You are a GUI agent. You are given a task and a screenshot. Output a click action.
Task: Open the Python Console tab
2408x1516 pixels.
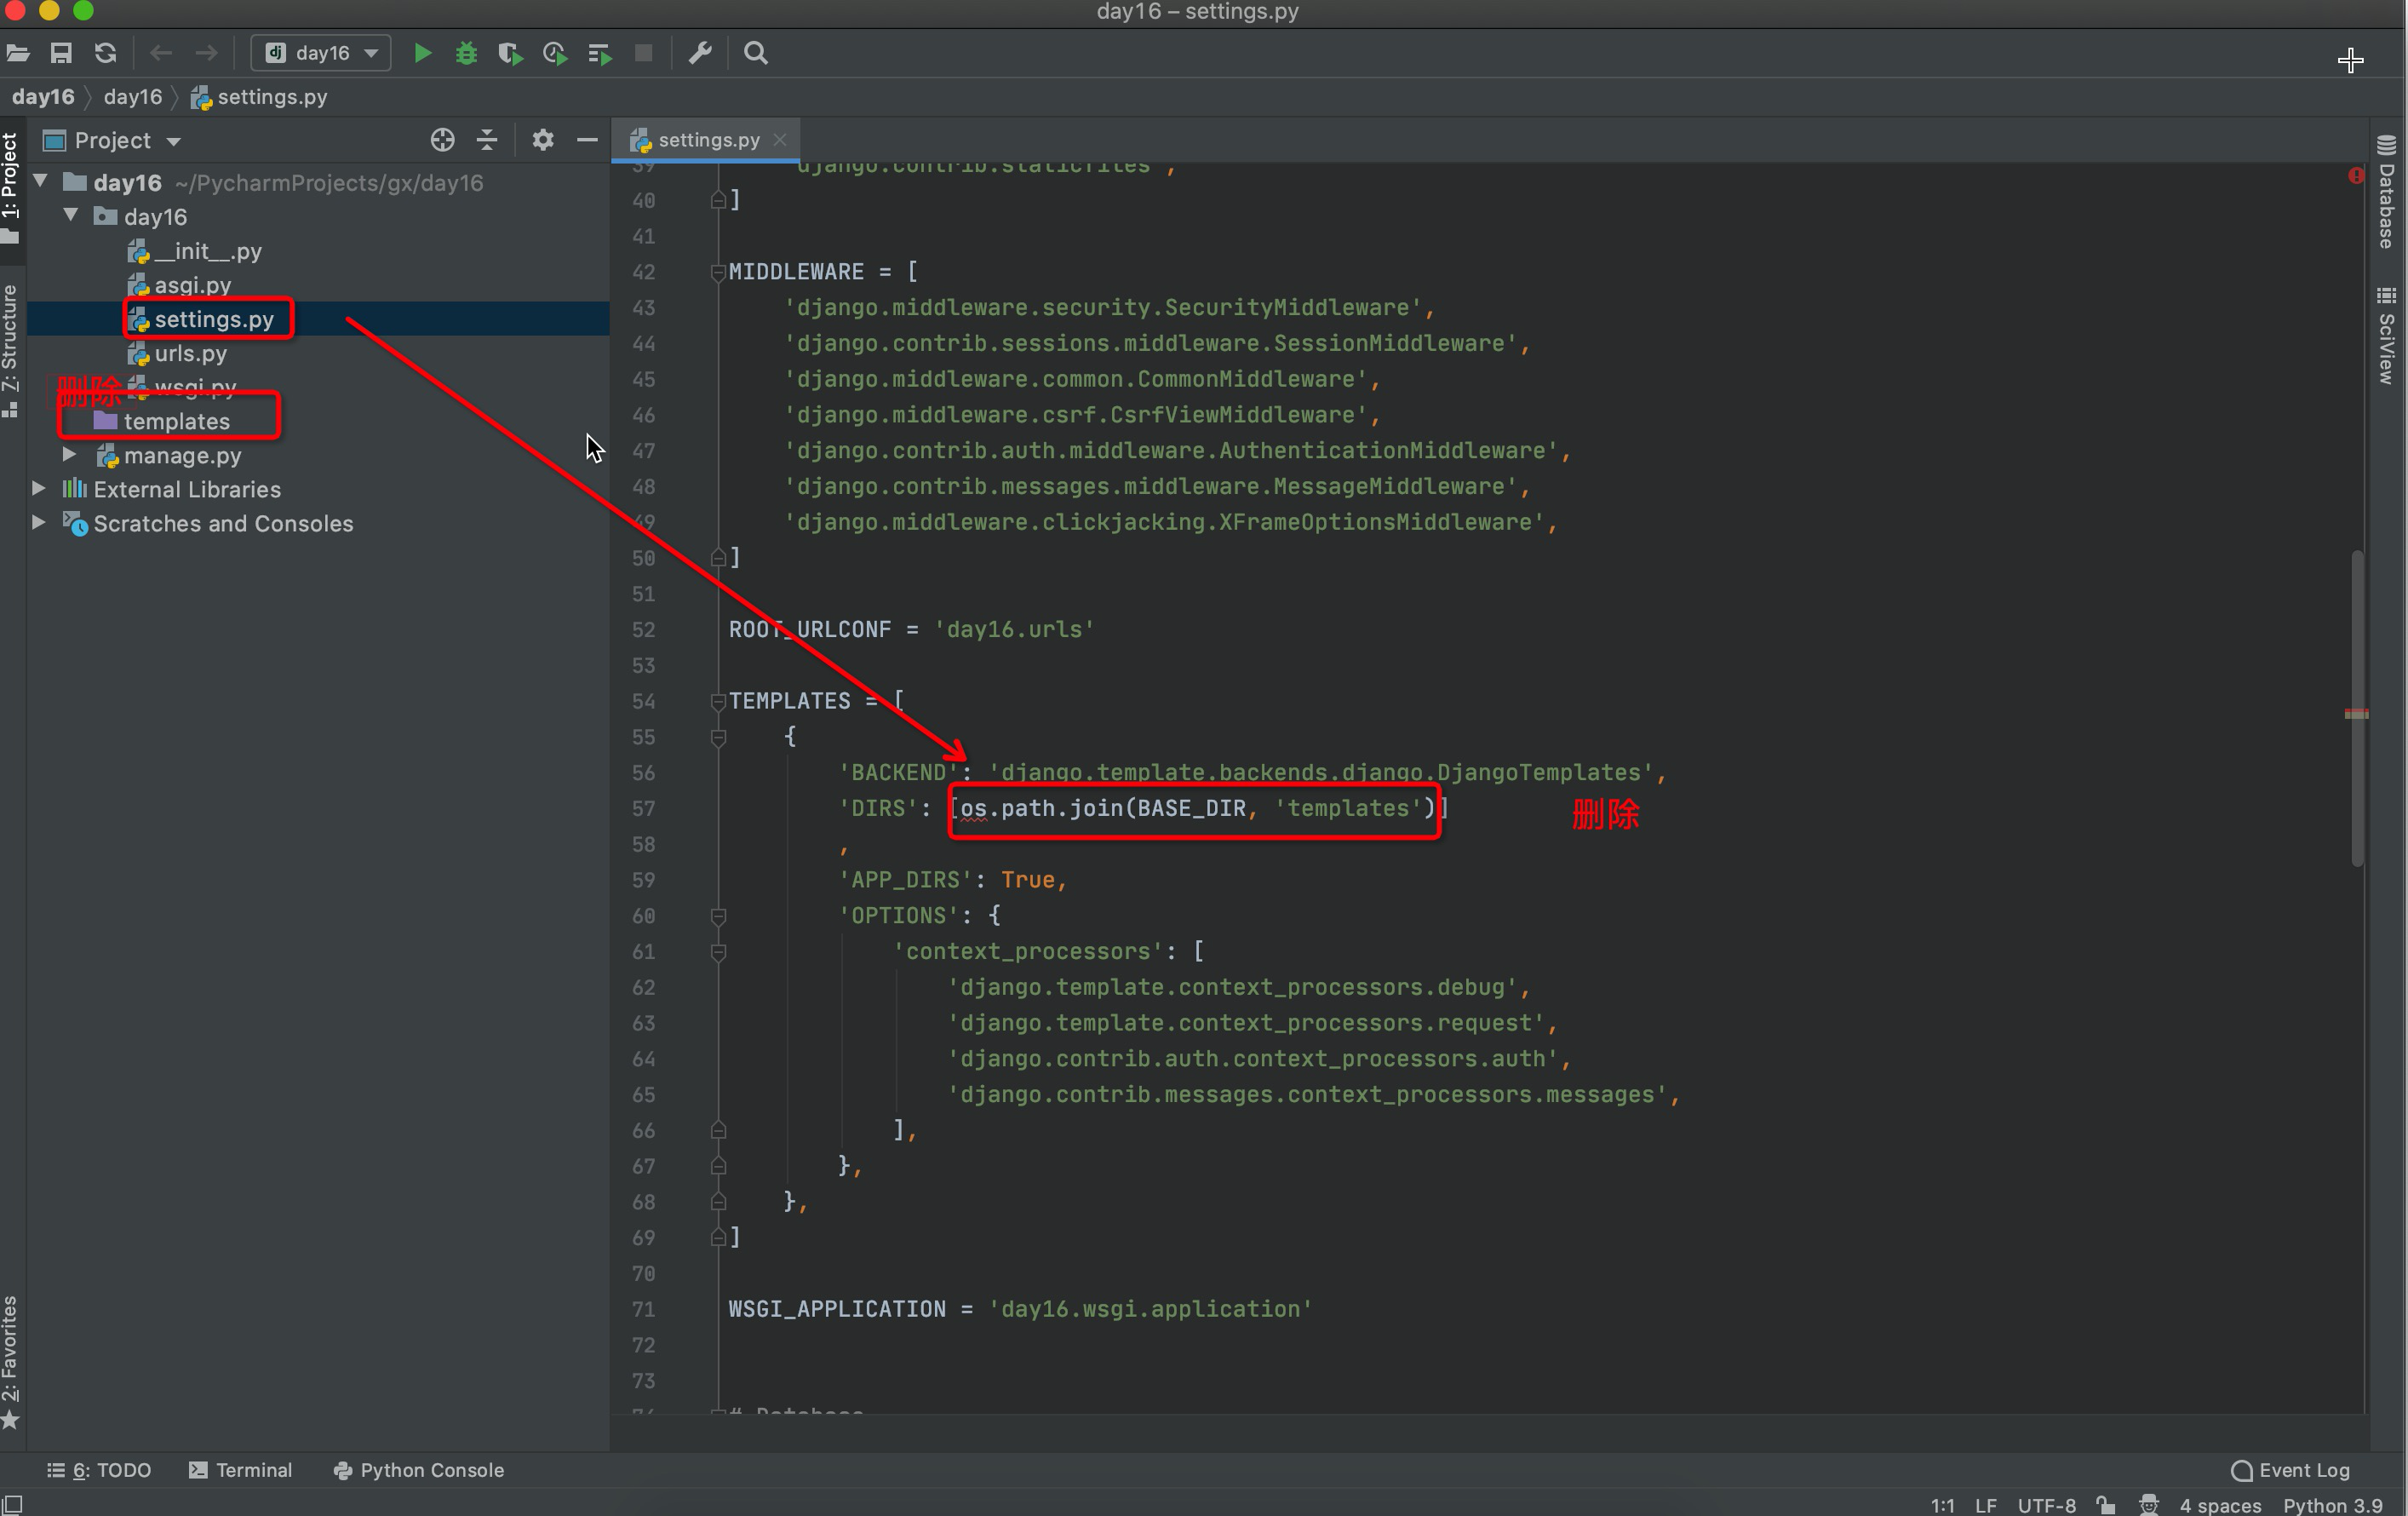(419, 1470)
